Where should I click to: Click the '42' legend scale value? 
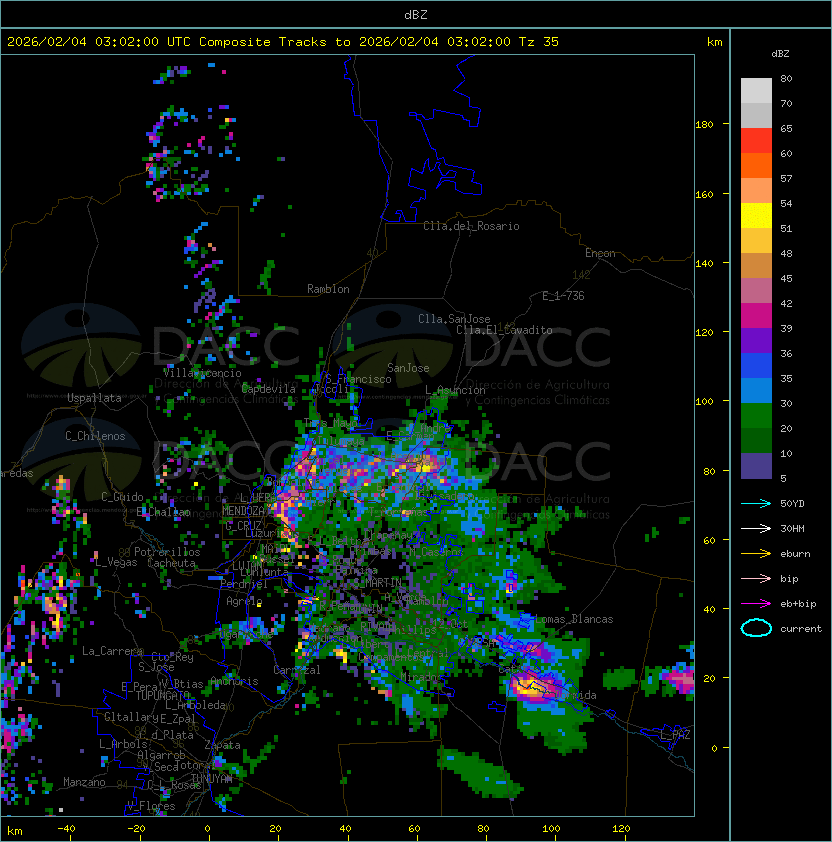point(786,303)
